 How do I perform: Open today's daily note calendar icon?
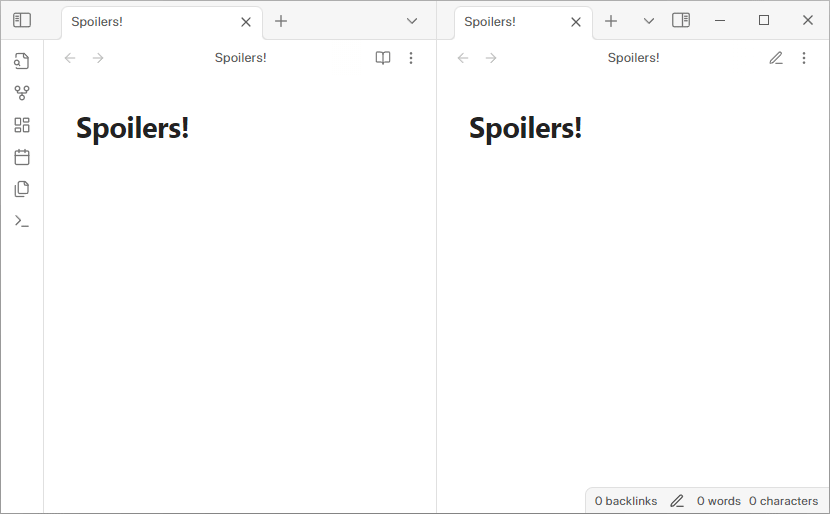(22, 157)
